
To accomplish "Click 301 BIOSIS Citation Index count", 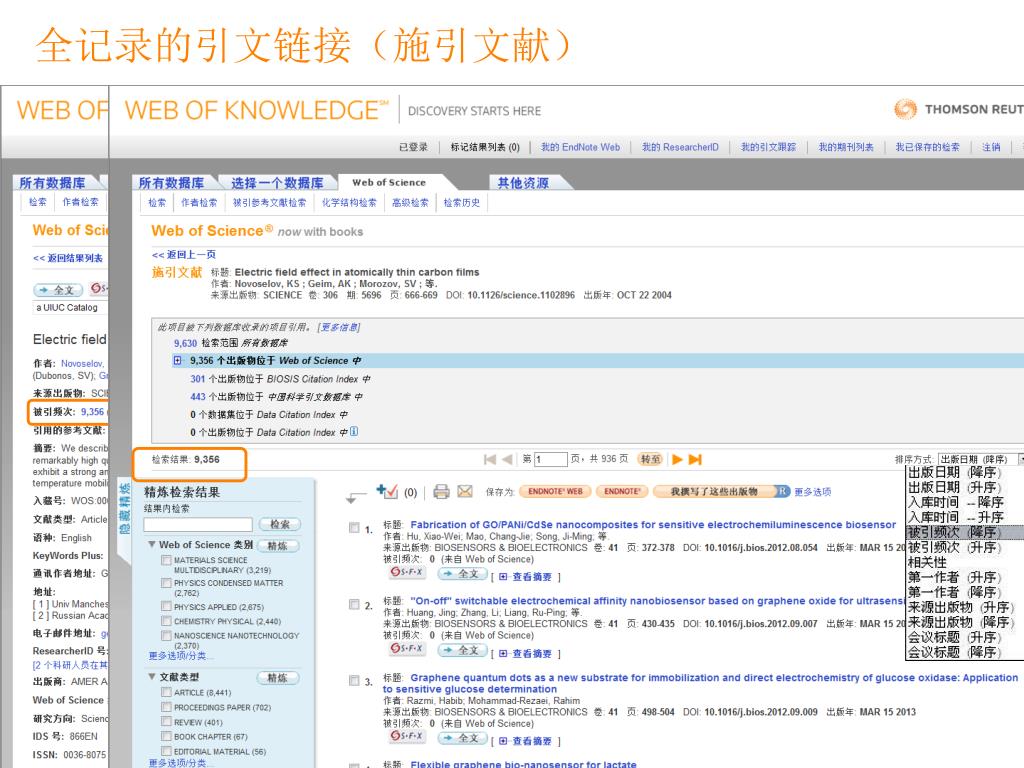I will point(197,379).
